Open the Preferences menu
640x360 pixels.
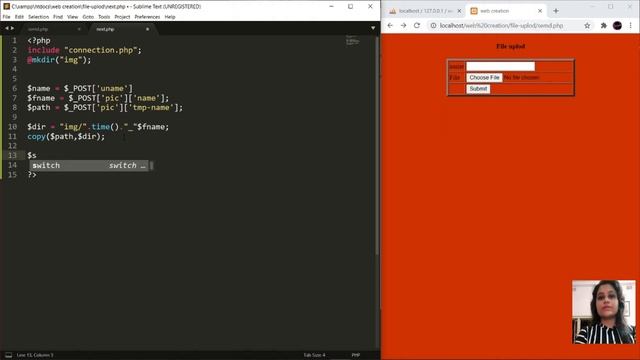click(x=147, y=17)
